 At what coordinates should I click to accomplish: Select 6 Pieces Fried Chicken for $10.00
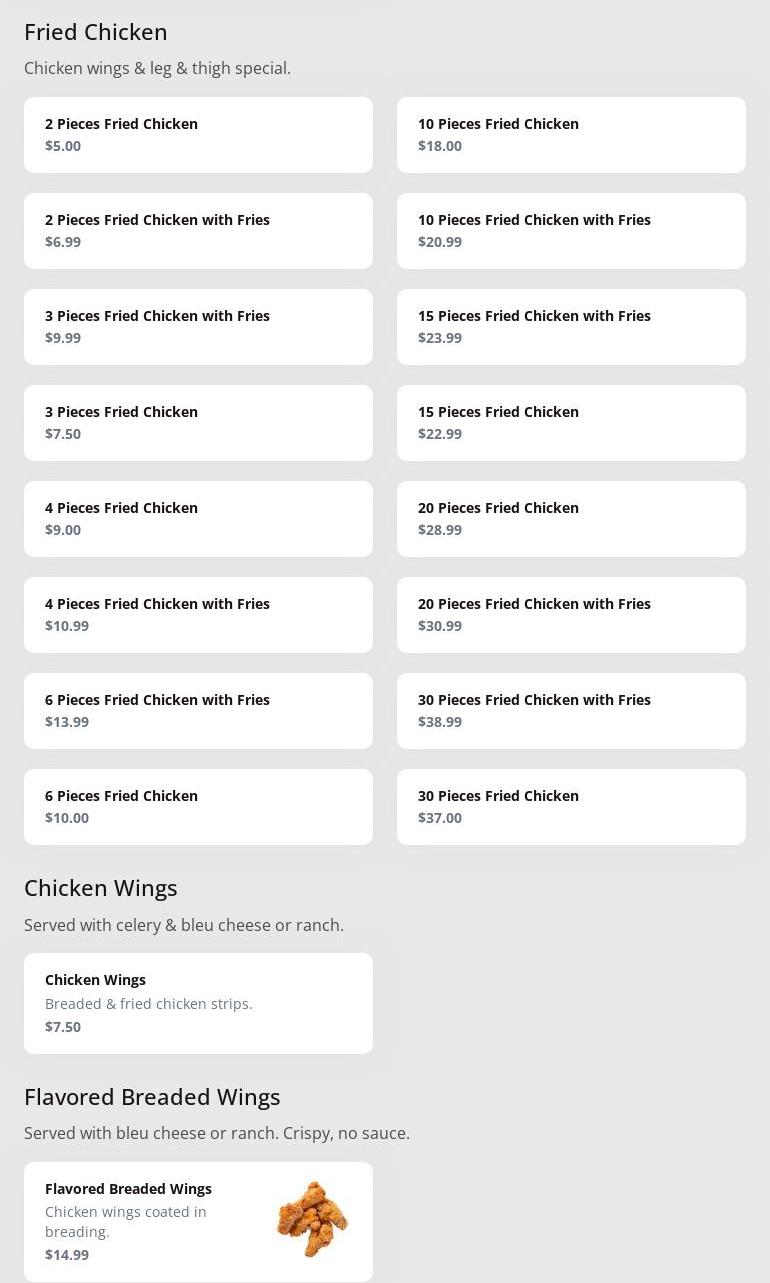coord(198,807)
